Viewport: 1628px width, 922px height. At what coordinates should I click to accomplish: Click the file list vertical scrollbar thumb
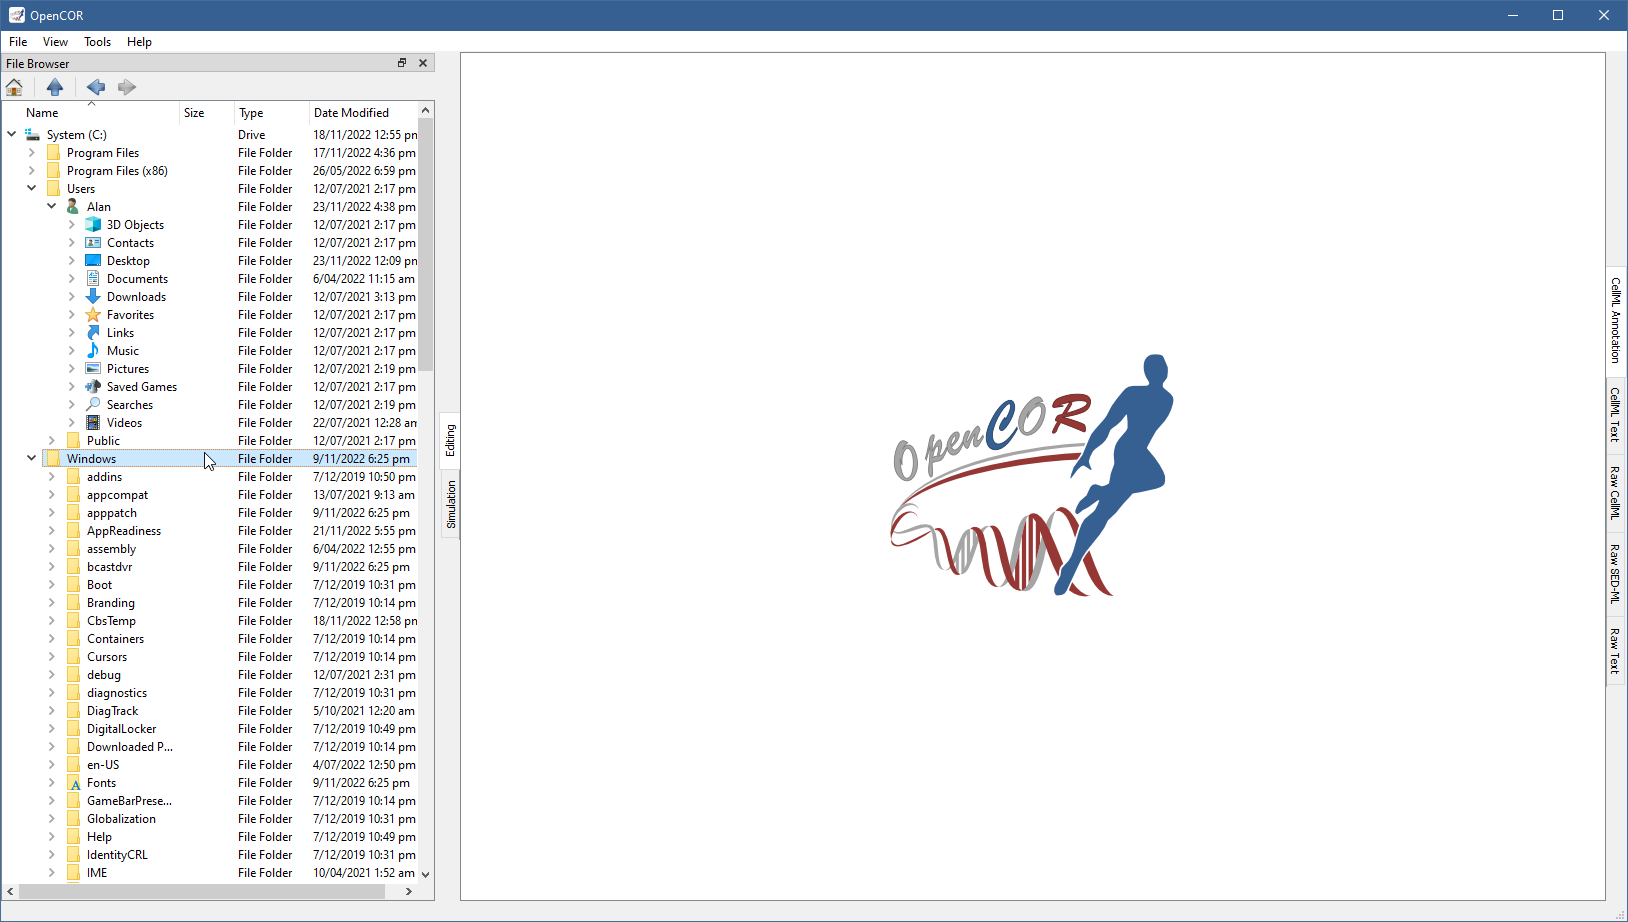tap(426, 245)
